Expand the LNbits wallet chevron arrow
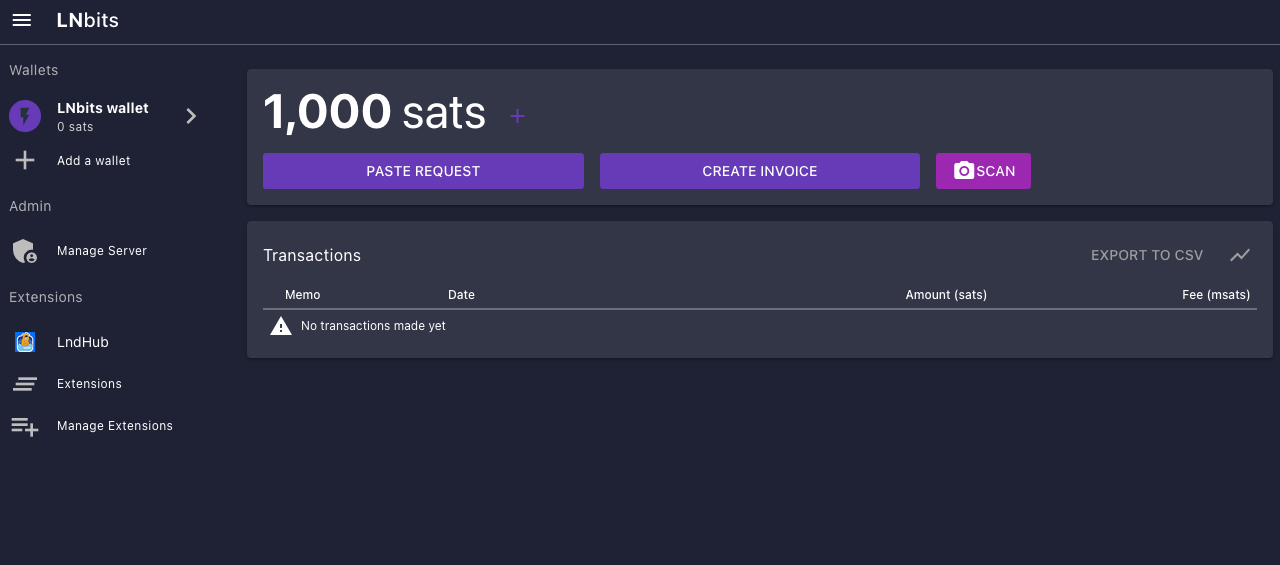 click(x=191, y=116)
